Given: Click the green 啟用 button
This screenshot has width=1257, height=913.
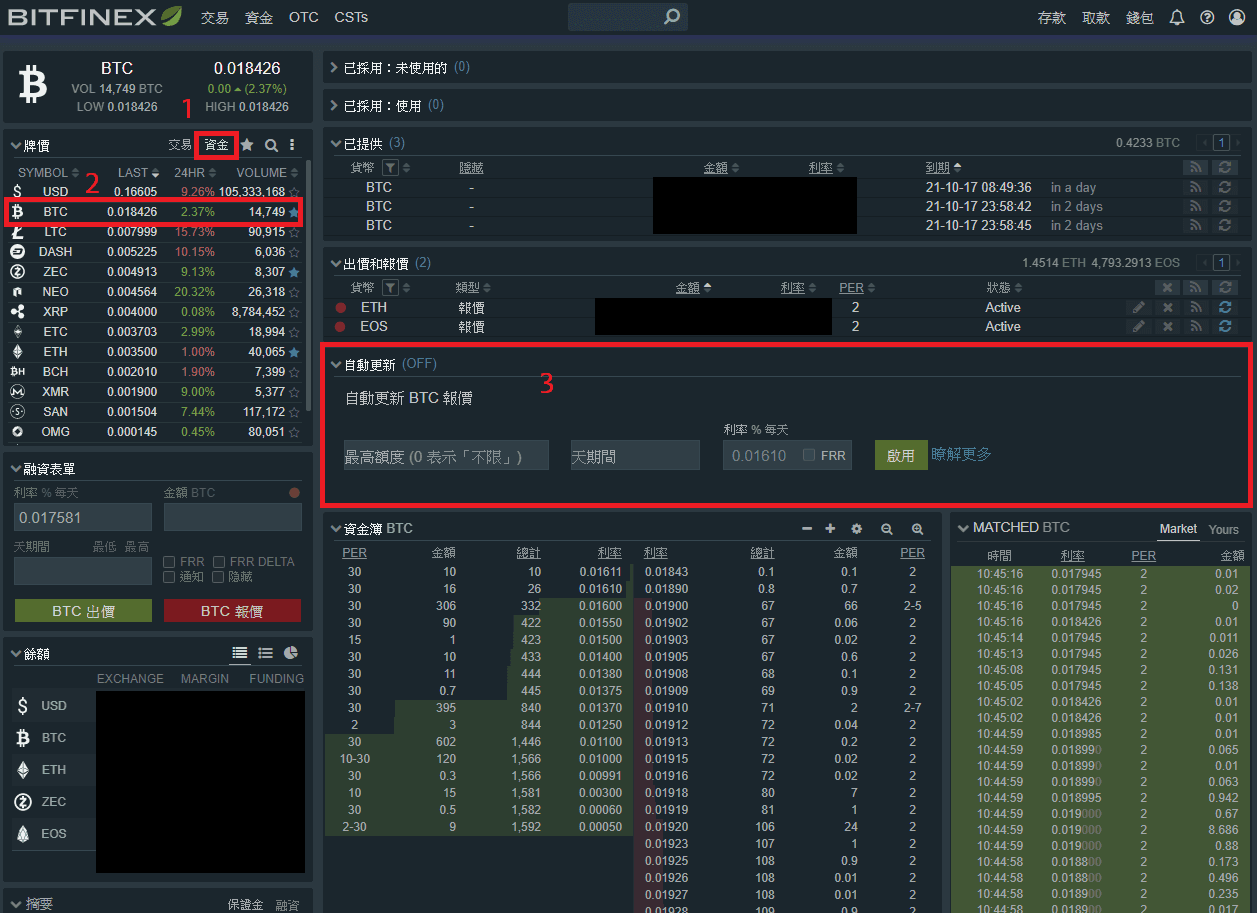Looking at the screenshot, I should point(899,455).
